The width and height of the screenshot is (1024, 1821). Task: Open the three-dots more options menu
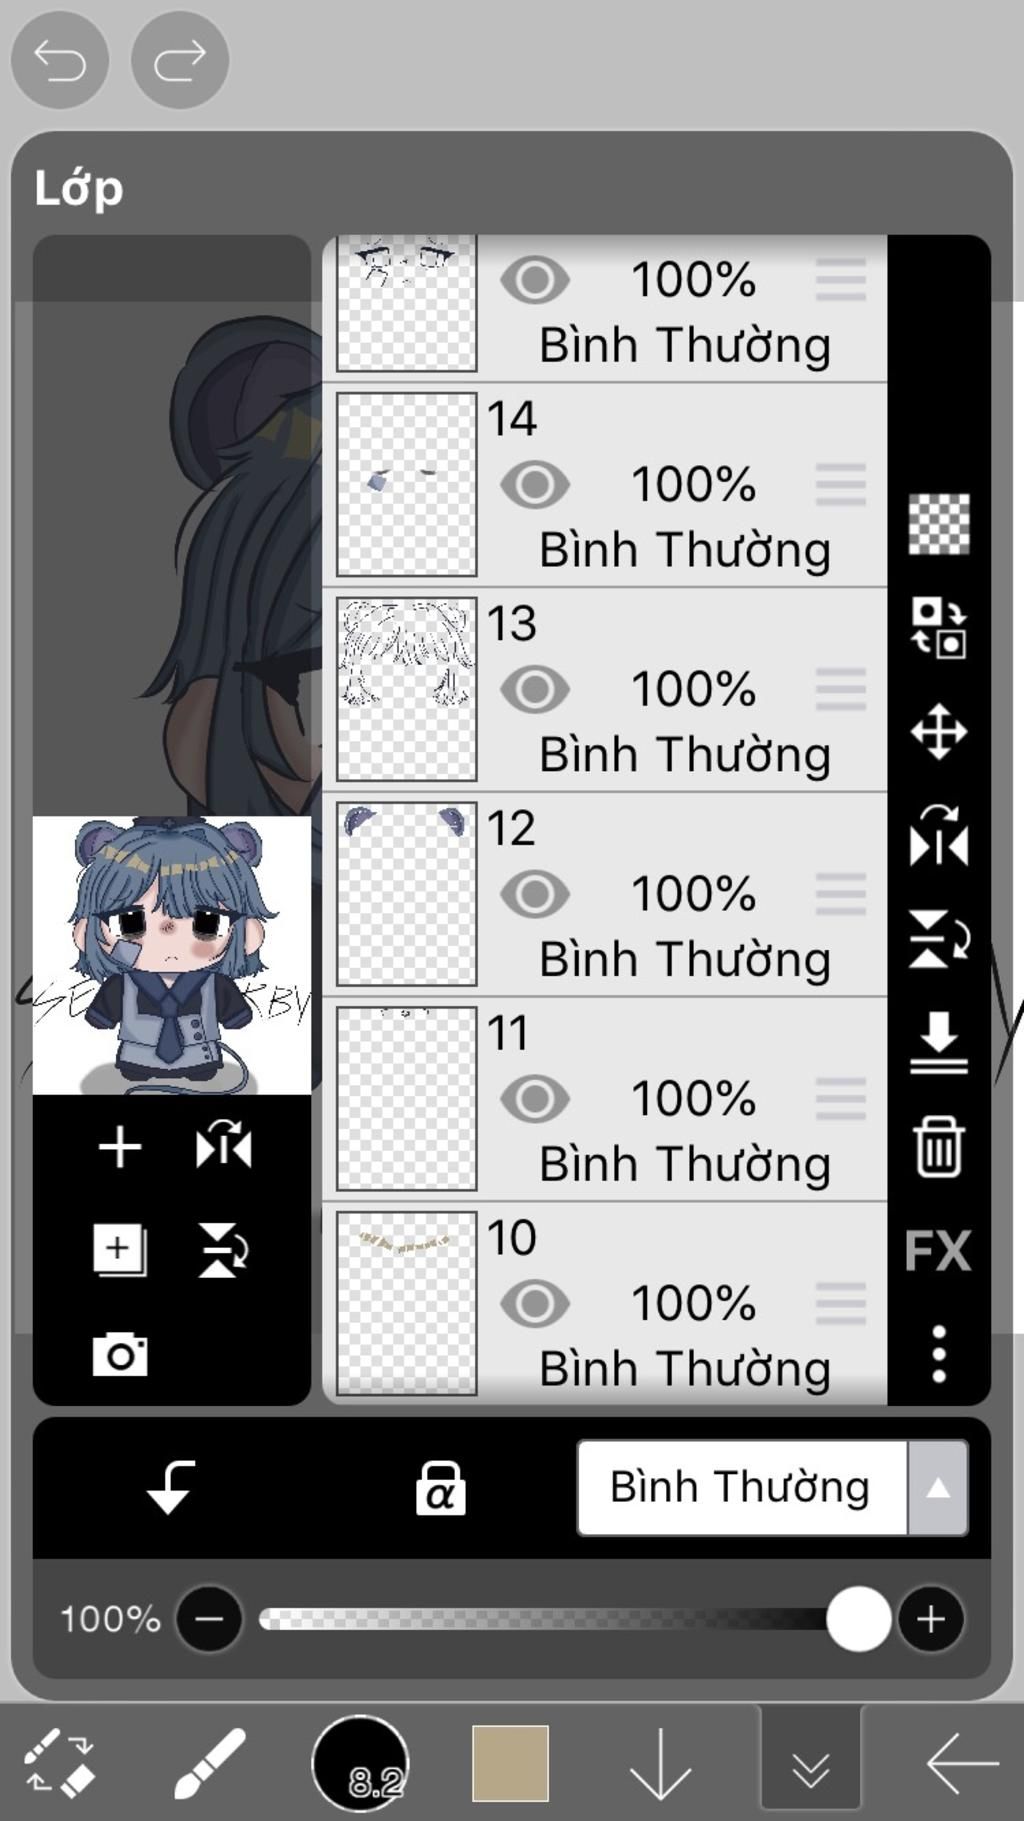938,1354
